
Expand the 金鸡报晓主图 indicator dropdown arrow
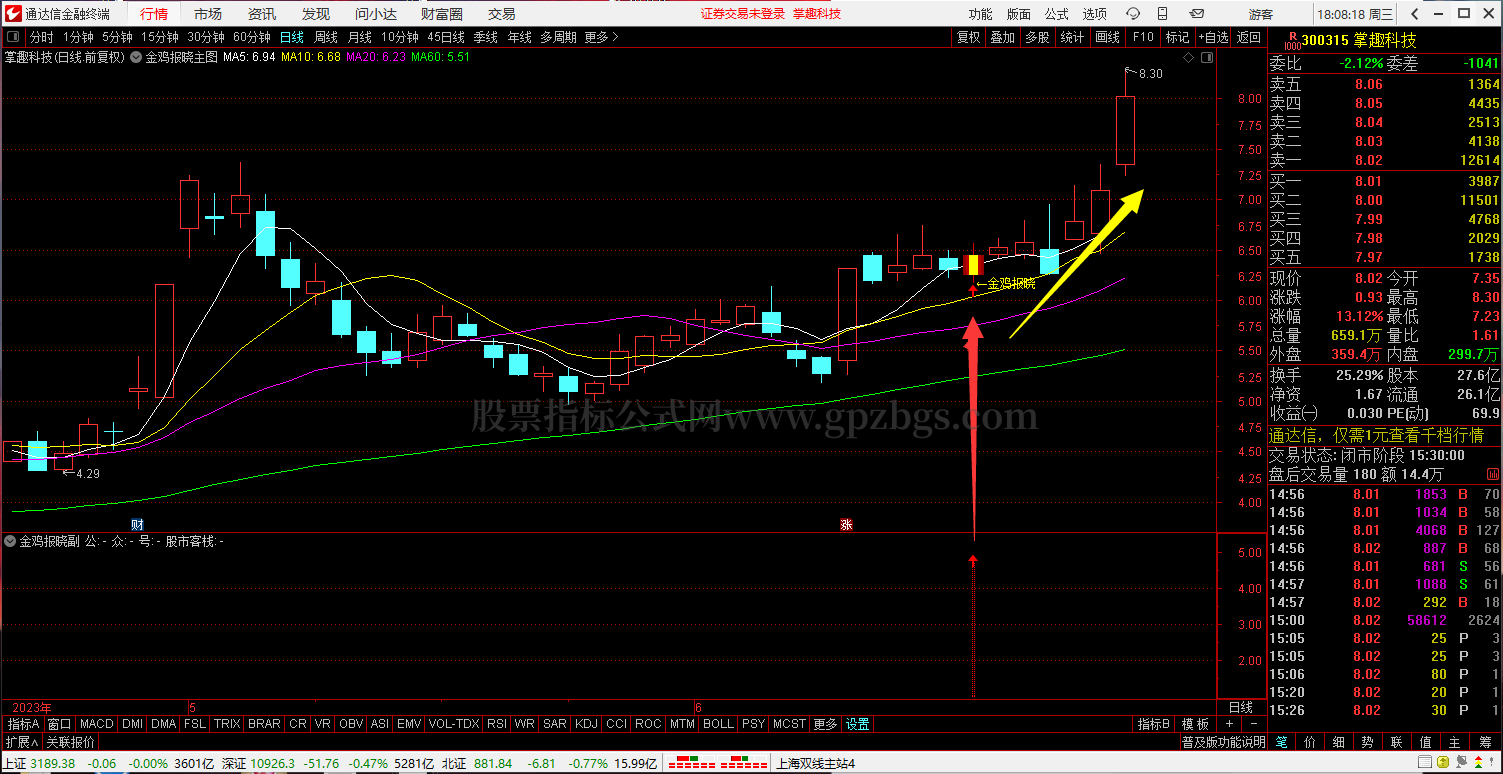click(x=136, y=58)
